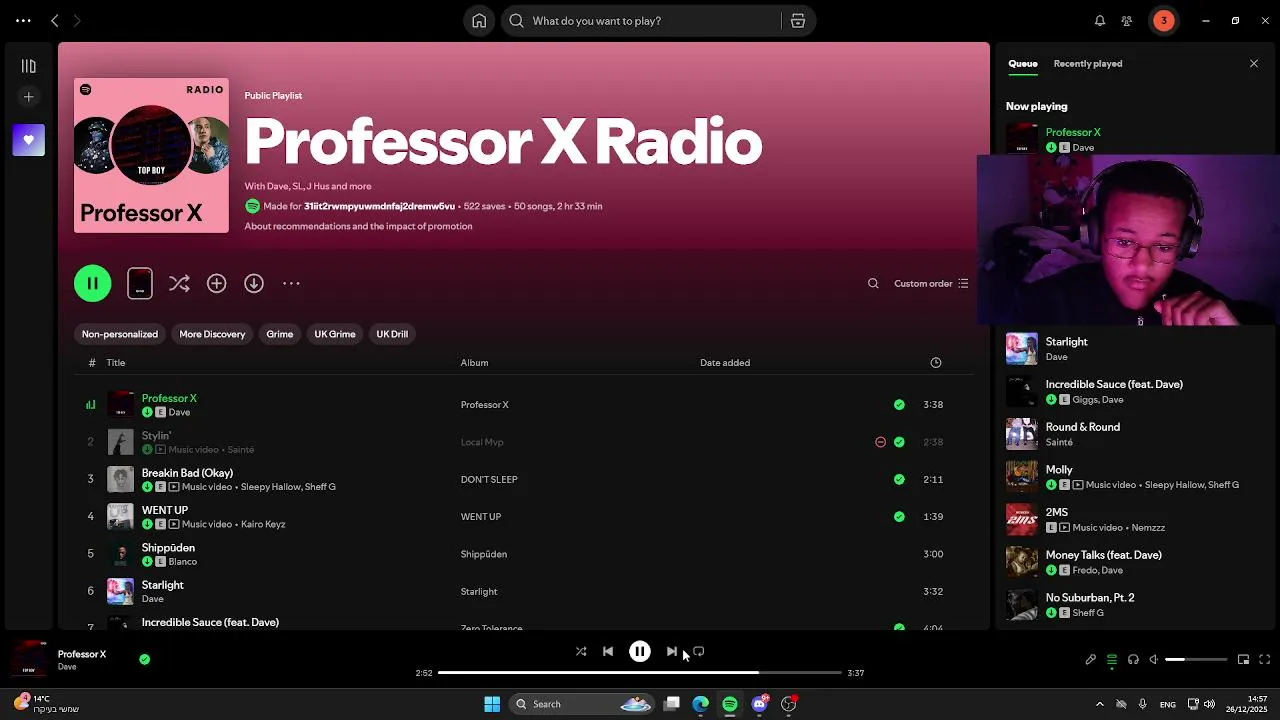Toggle saved checkmark in now-playing bar
1280x720 pixels.
pyautogui.click(x=144, y=659)
